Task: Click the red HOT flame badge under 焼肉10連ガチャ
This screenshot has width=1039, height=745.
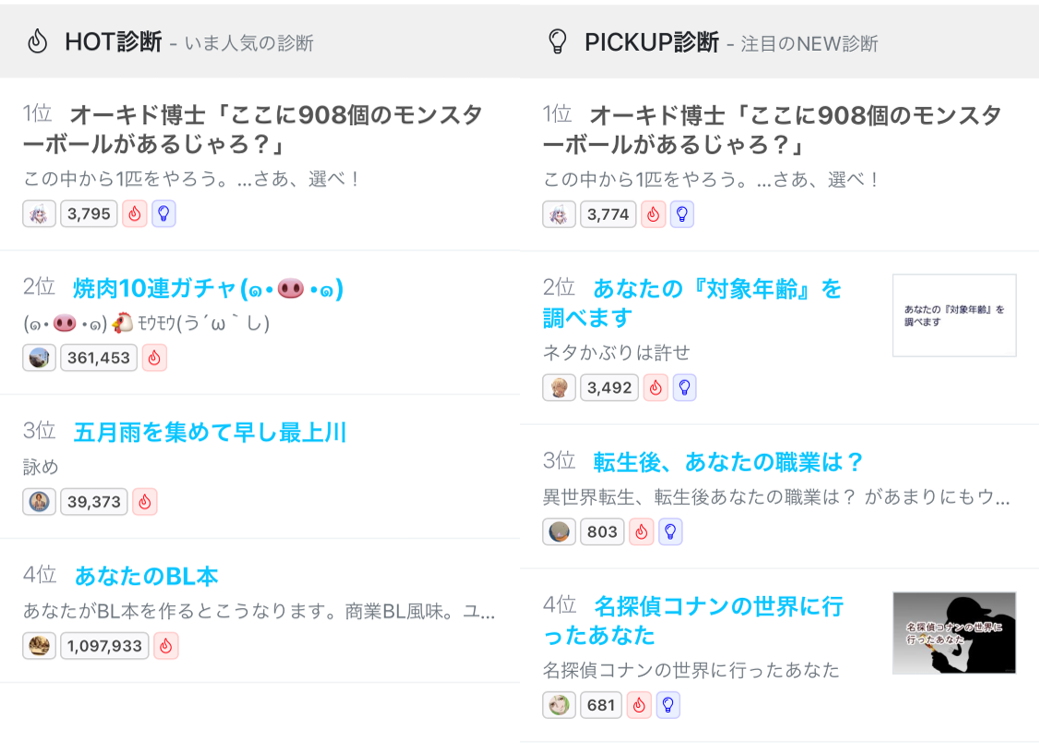Action: pyautogui.click(x=154, y=358)
